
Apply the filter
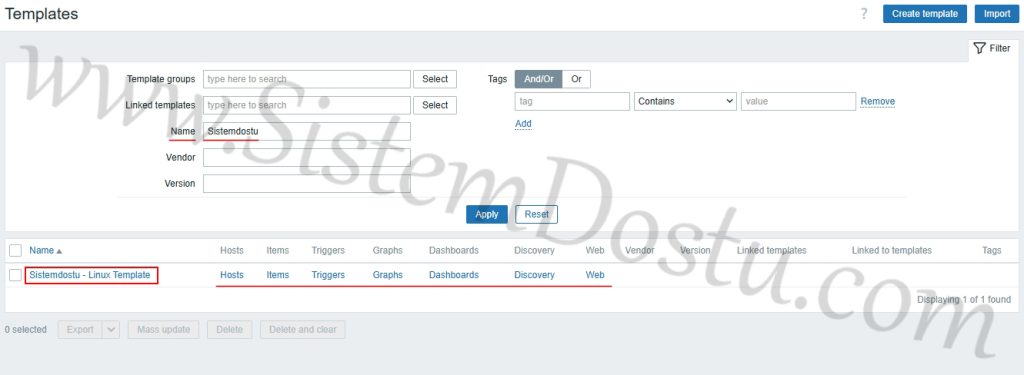pos(487,214)
